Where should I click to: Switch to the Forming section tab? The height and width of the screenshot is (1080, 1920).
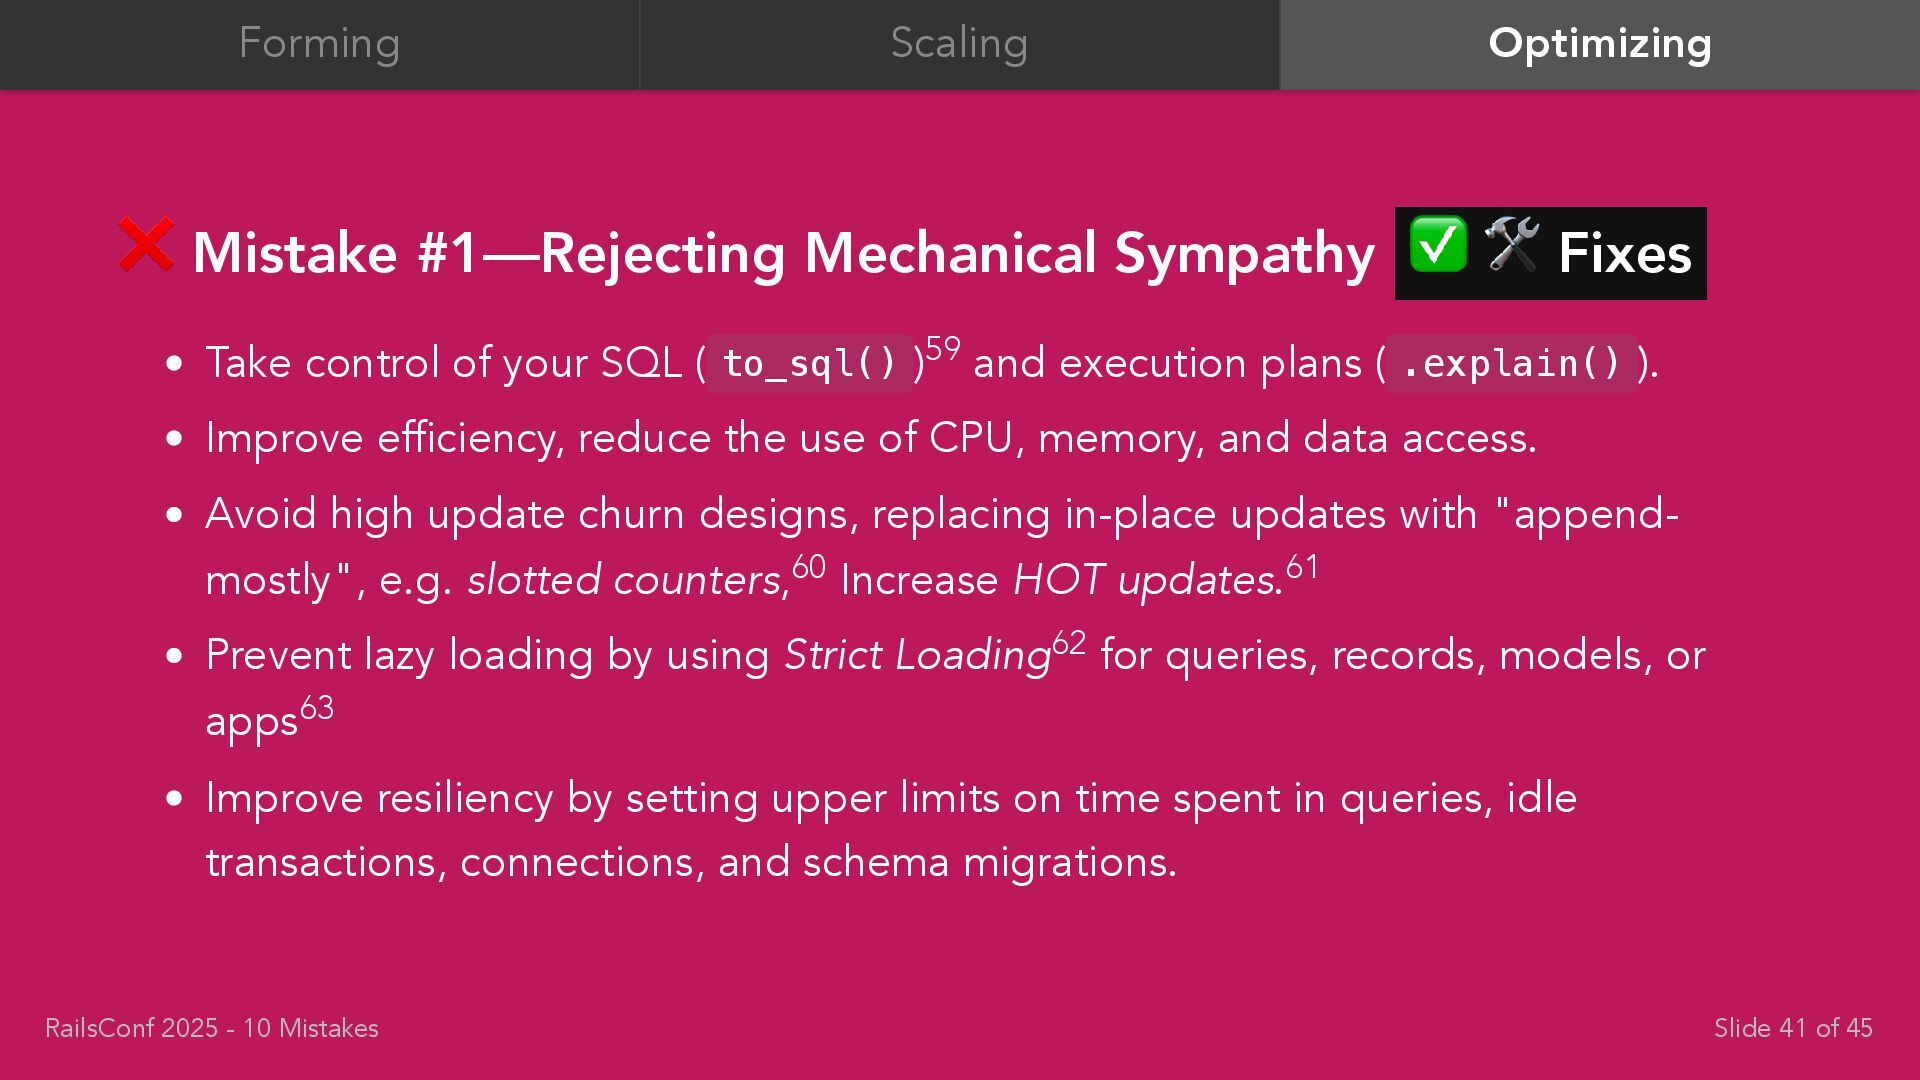click(x=319, y=44)
